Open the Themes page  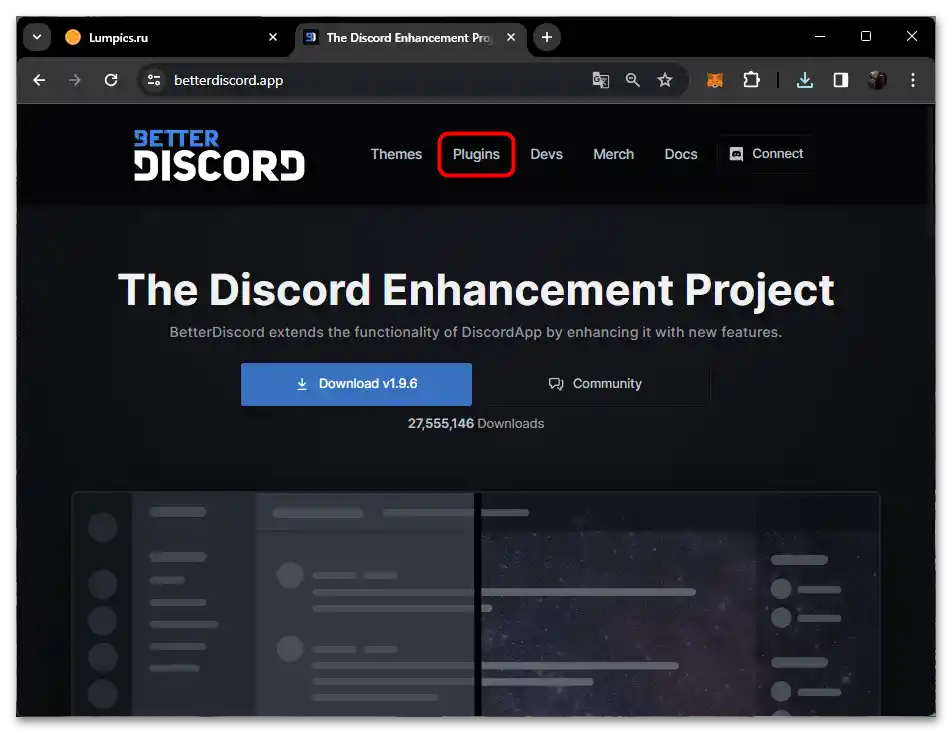(396, 154)
